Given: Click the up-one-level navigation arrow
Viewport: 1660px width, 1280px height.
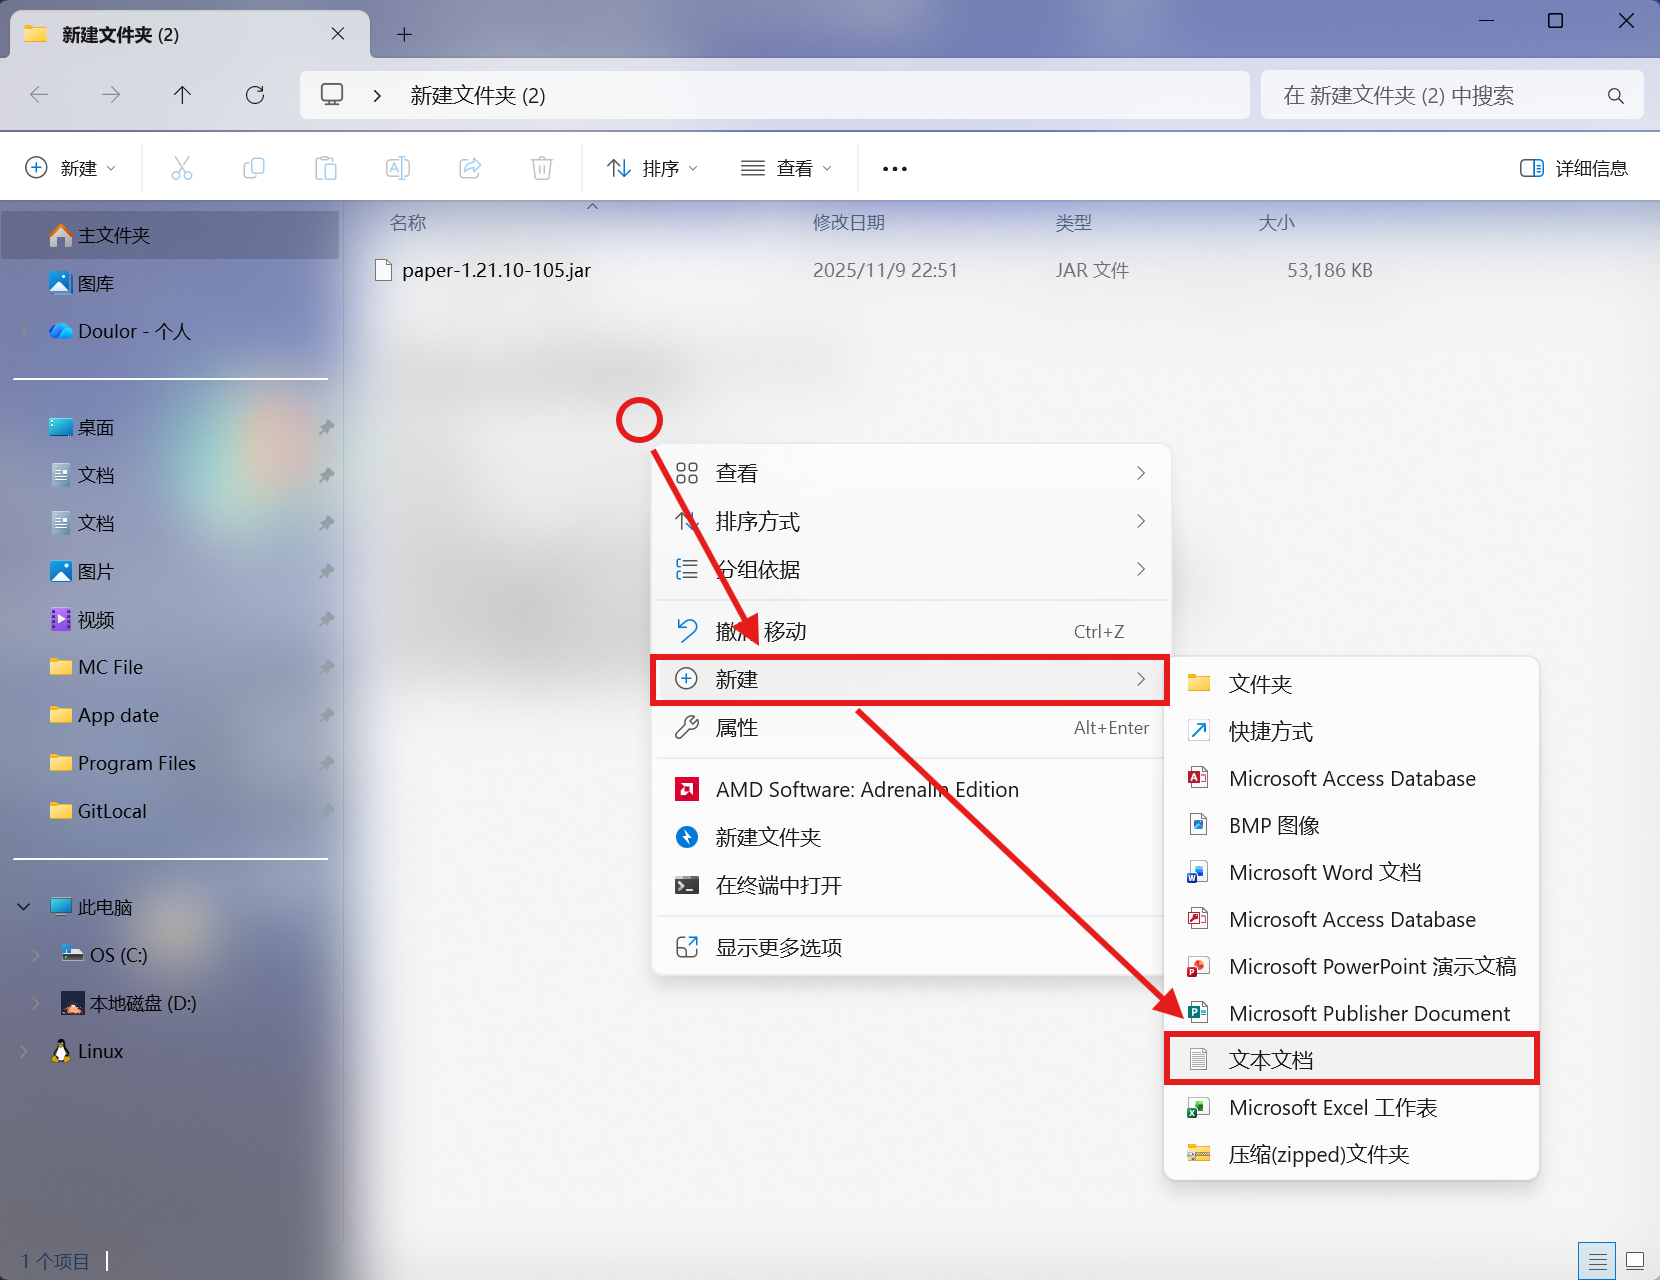Looking at the screenshot, I should tap(182, 95).
